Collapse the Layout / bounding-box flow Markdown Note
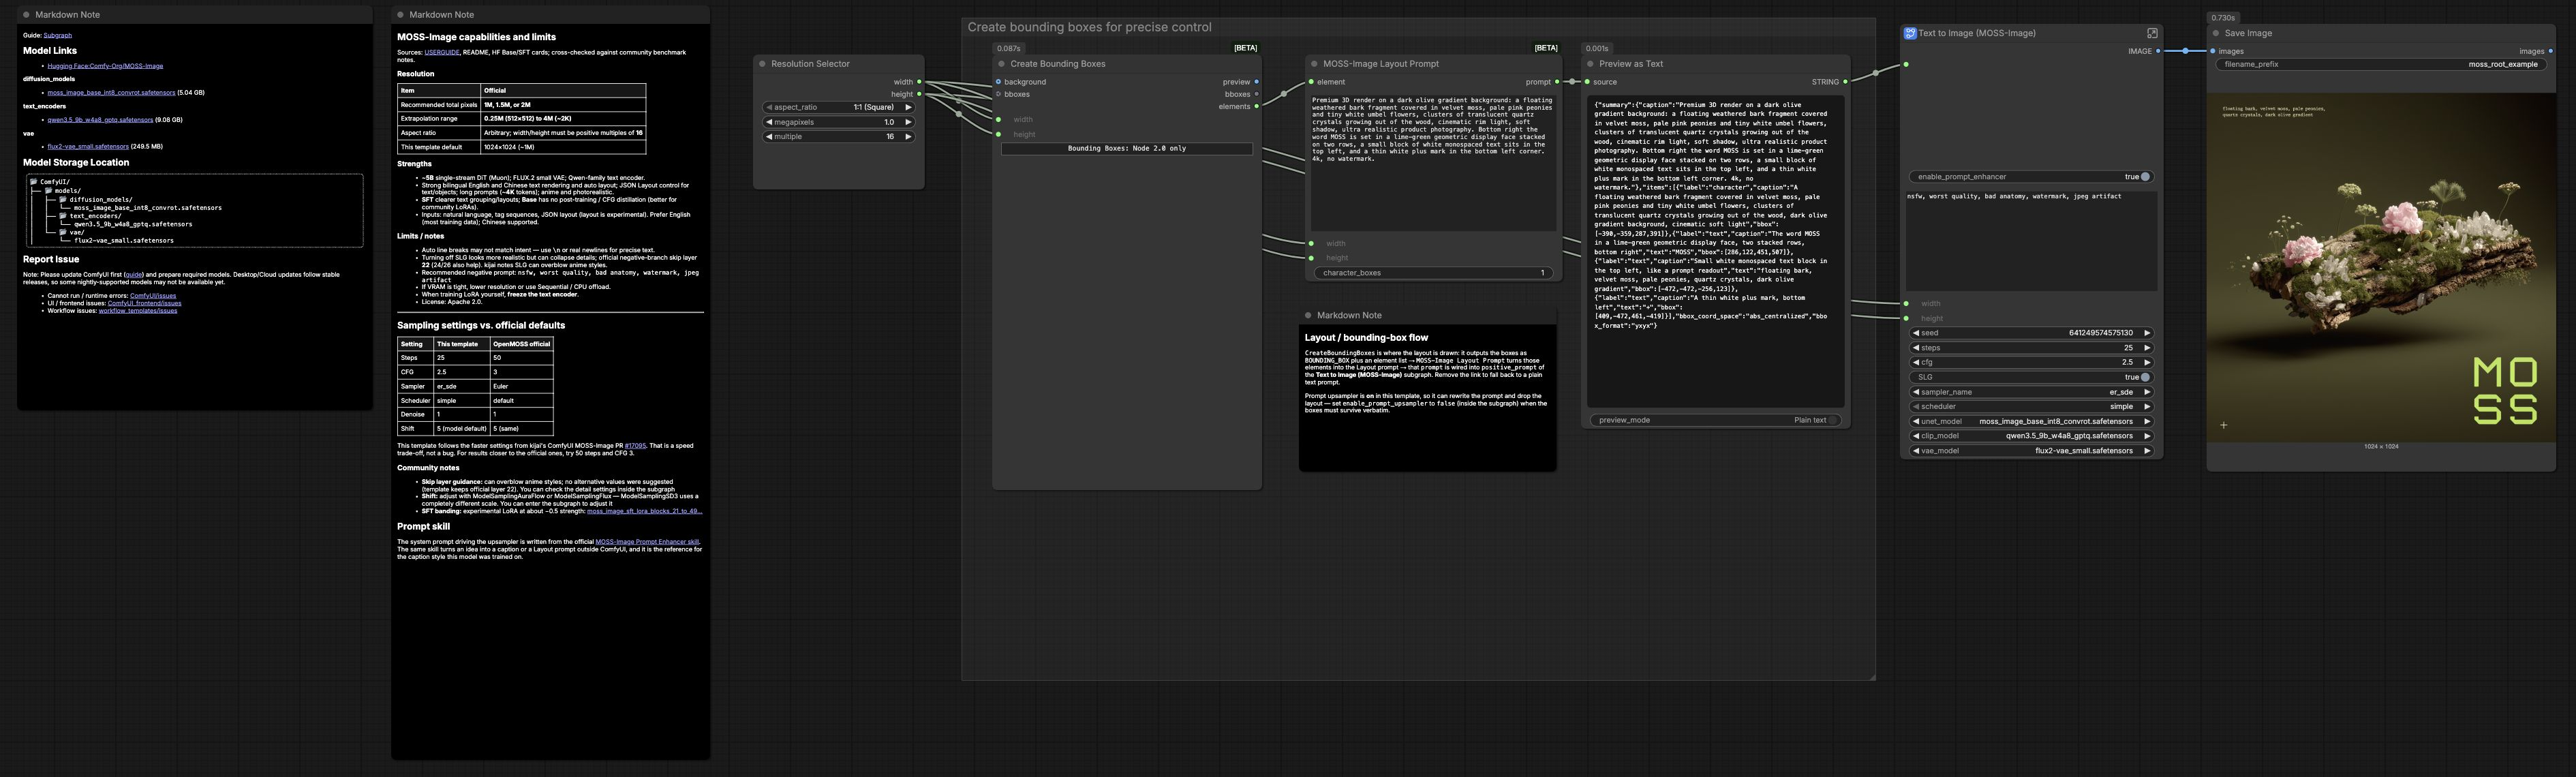The image size is (2576, 777). point(1308,315)
